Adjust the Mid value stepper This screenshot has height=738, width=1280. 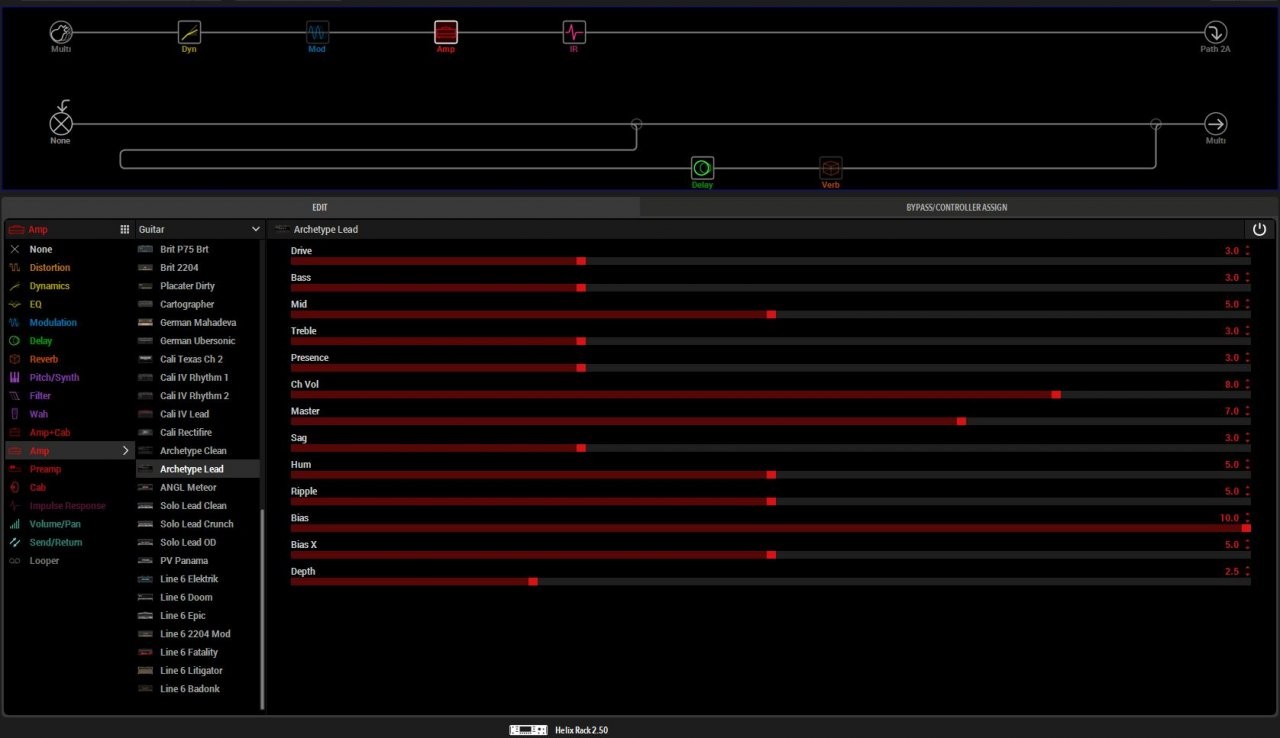pos(1247,304)
